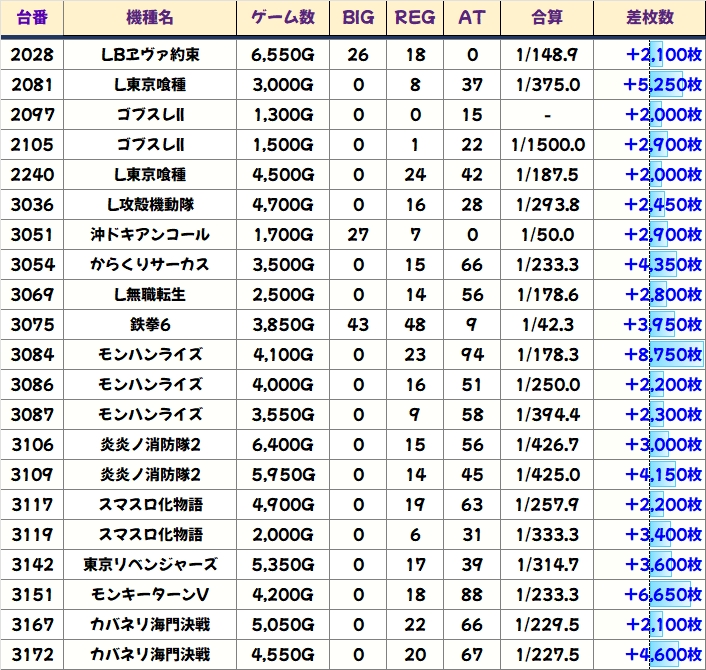Select the BIG column header
Screen dimensions: 706x670
pos(358,18)
